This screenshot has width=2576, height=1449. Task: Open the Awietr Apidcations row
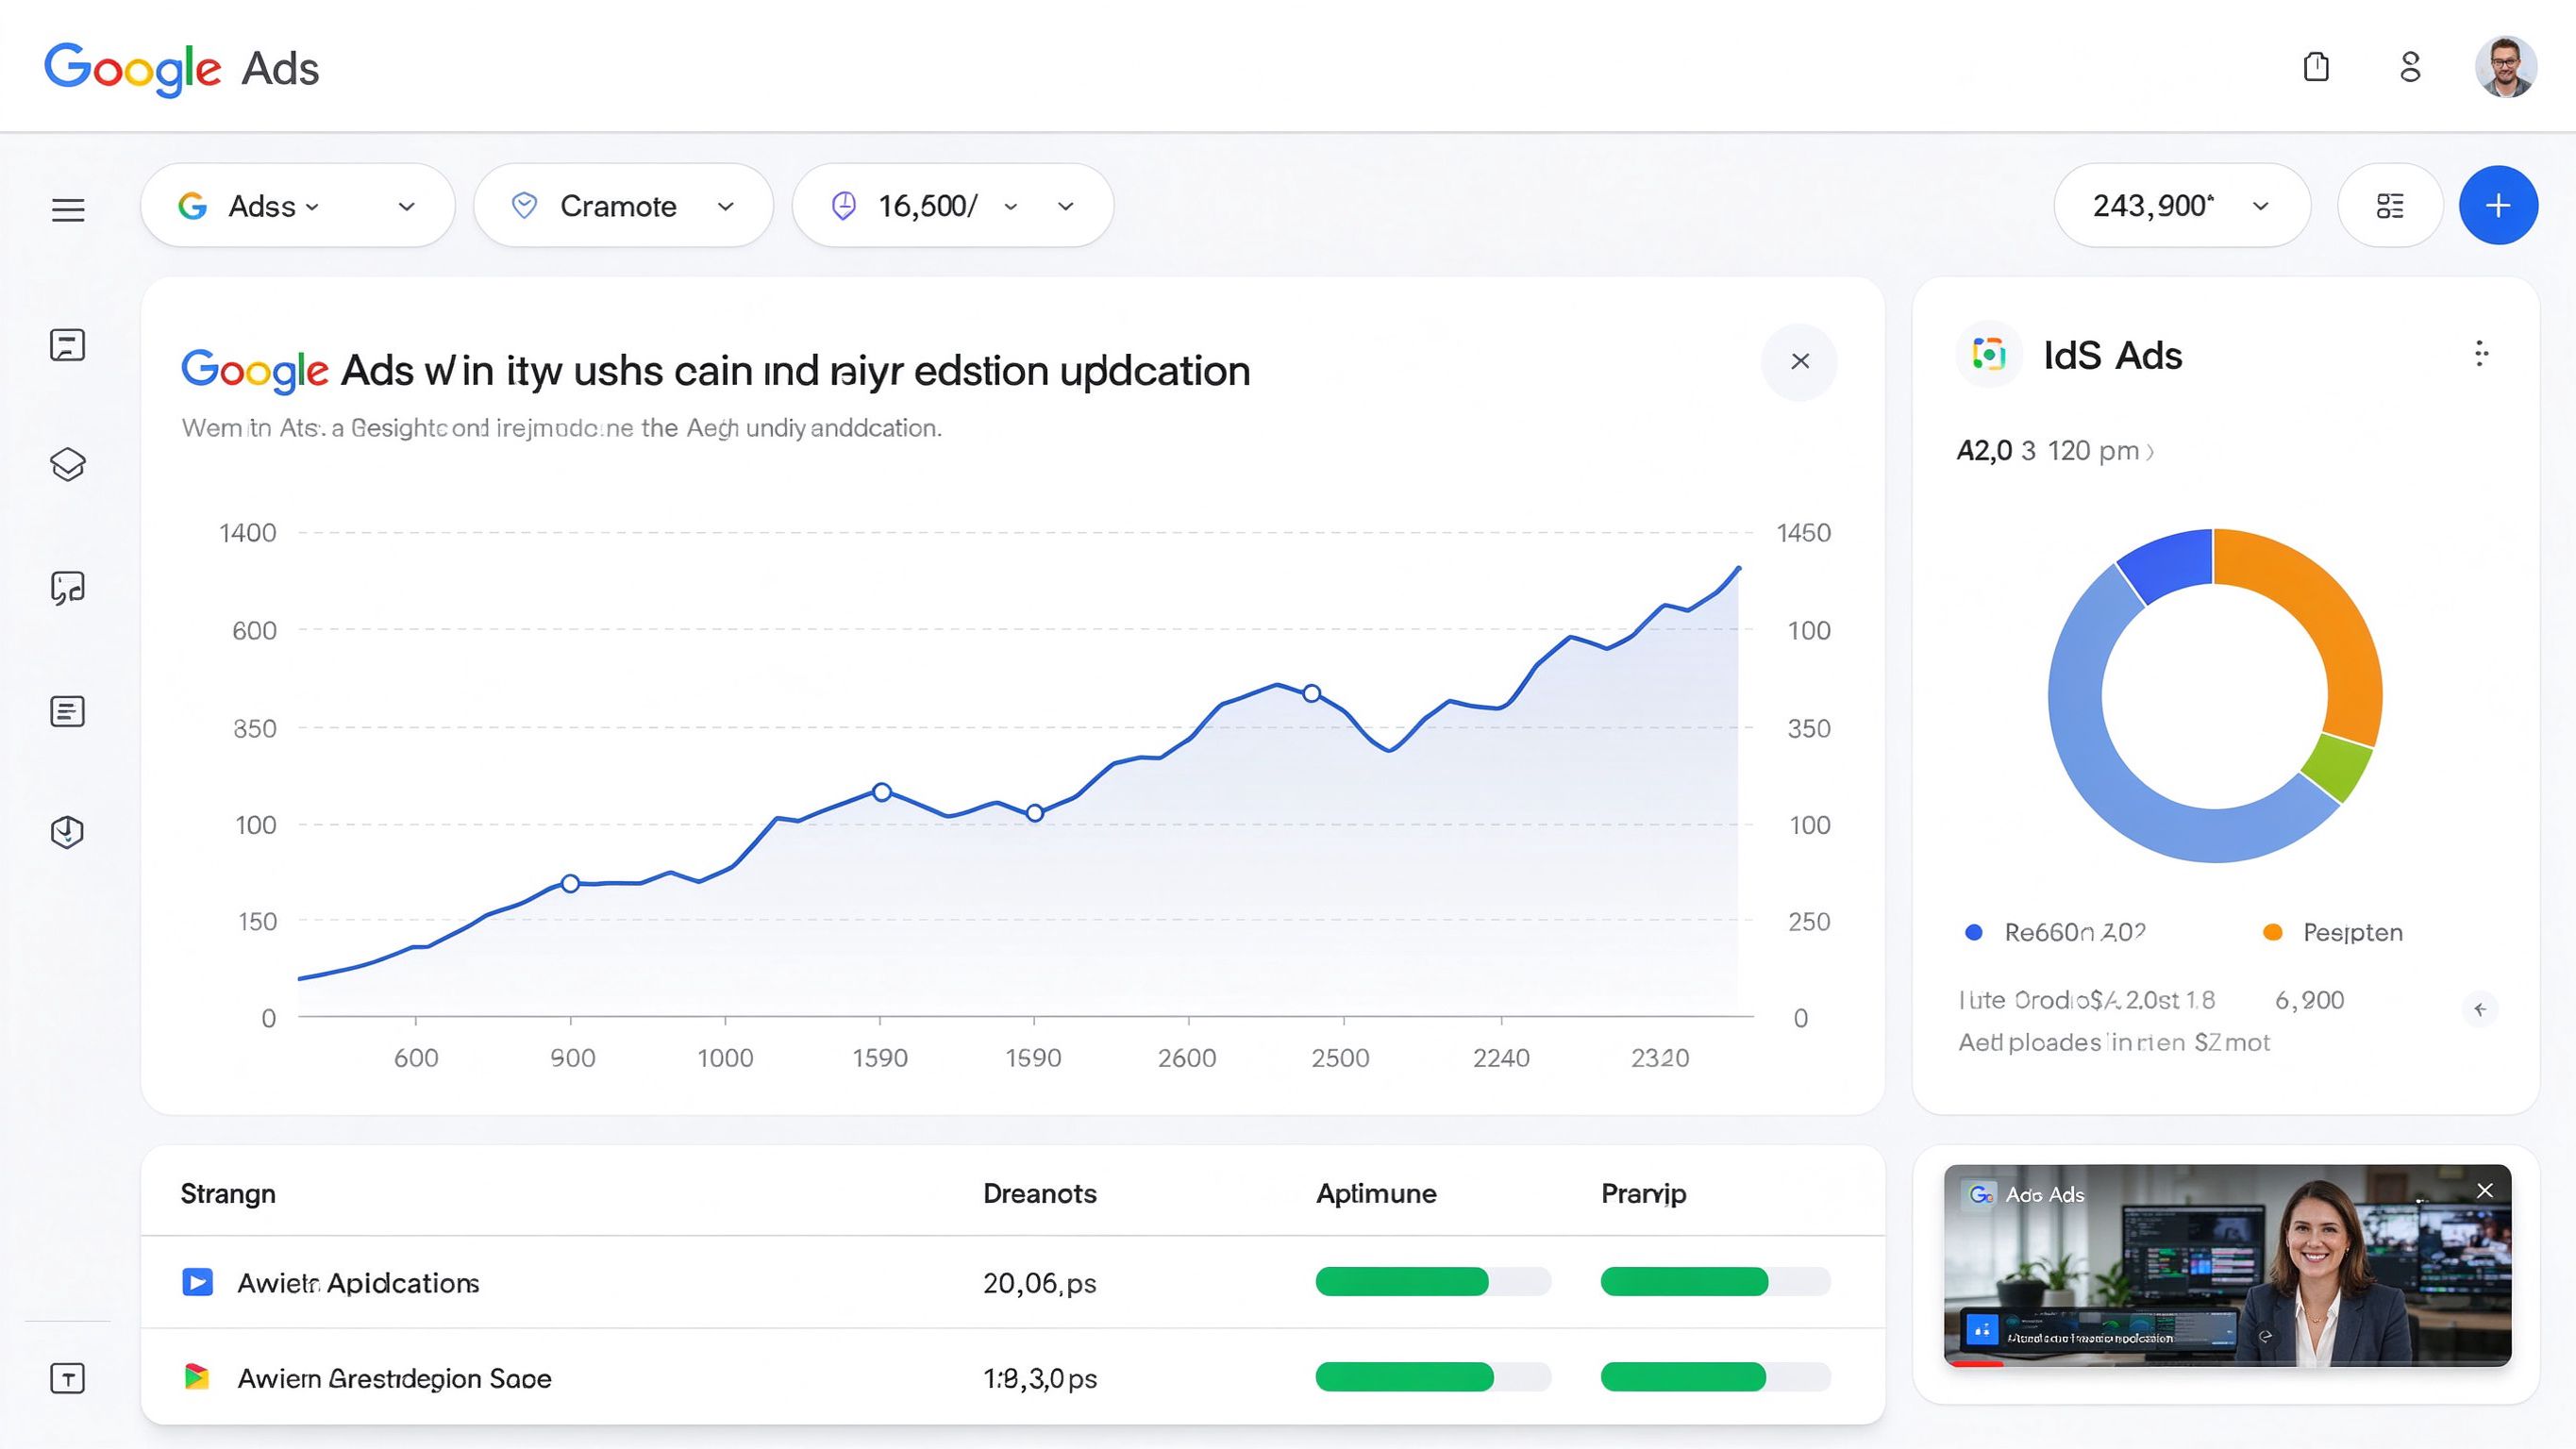click(x=1013, y=1282)
